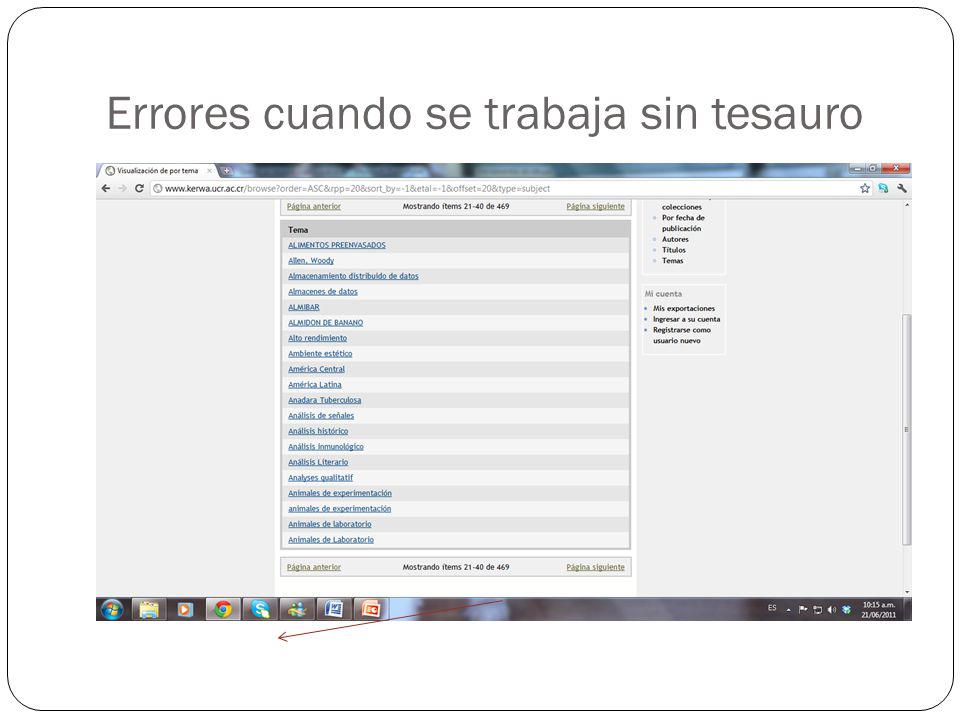Select the Visualización de por tema tab
Viewport: 960px width, 720px height.
click(x=157, y=171)
